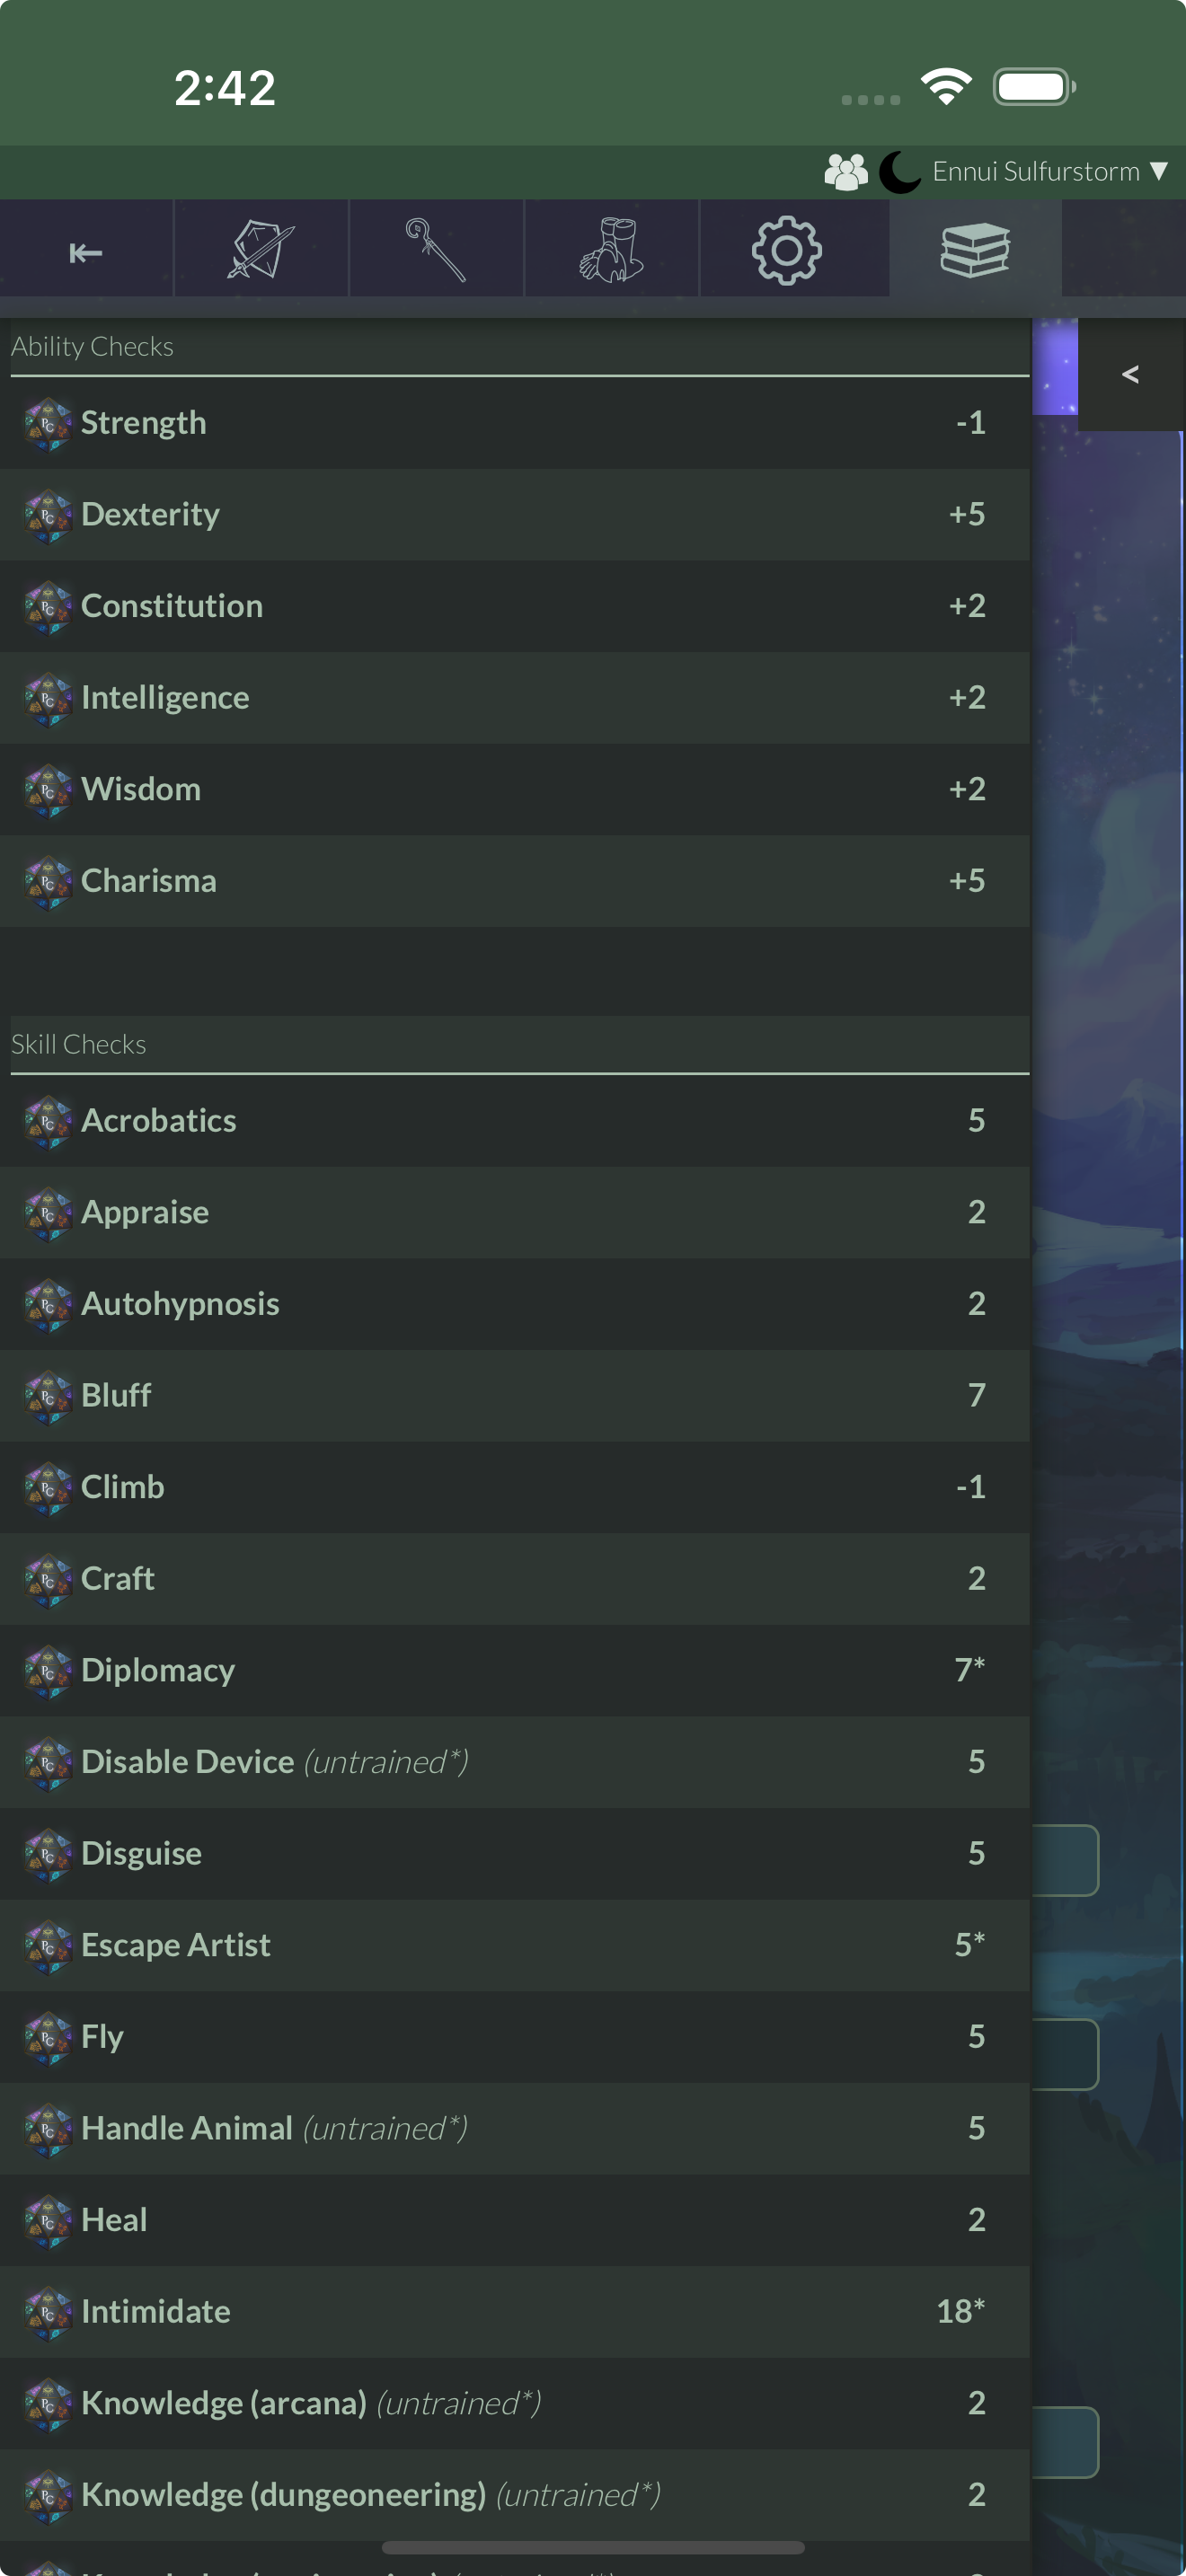Open the equipment boots-and-gloves tab

pyautogui.click(x=611, y=249)
